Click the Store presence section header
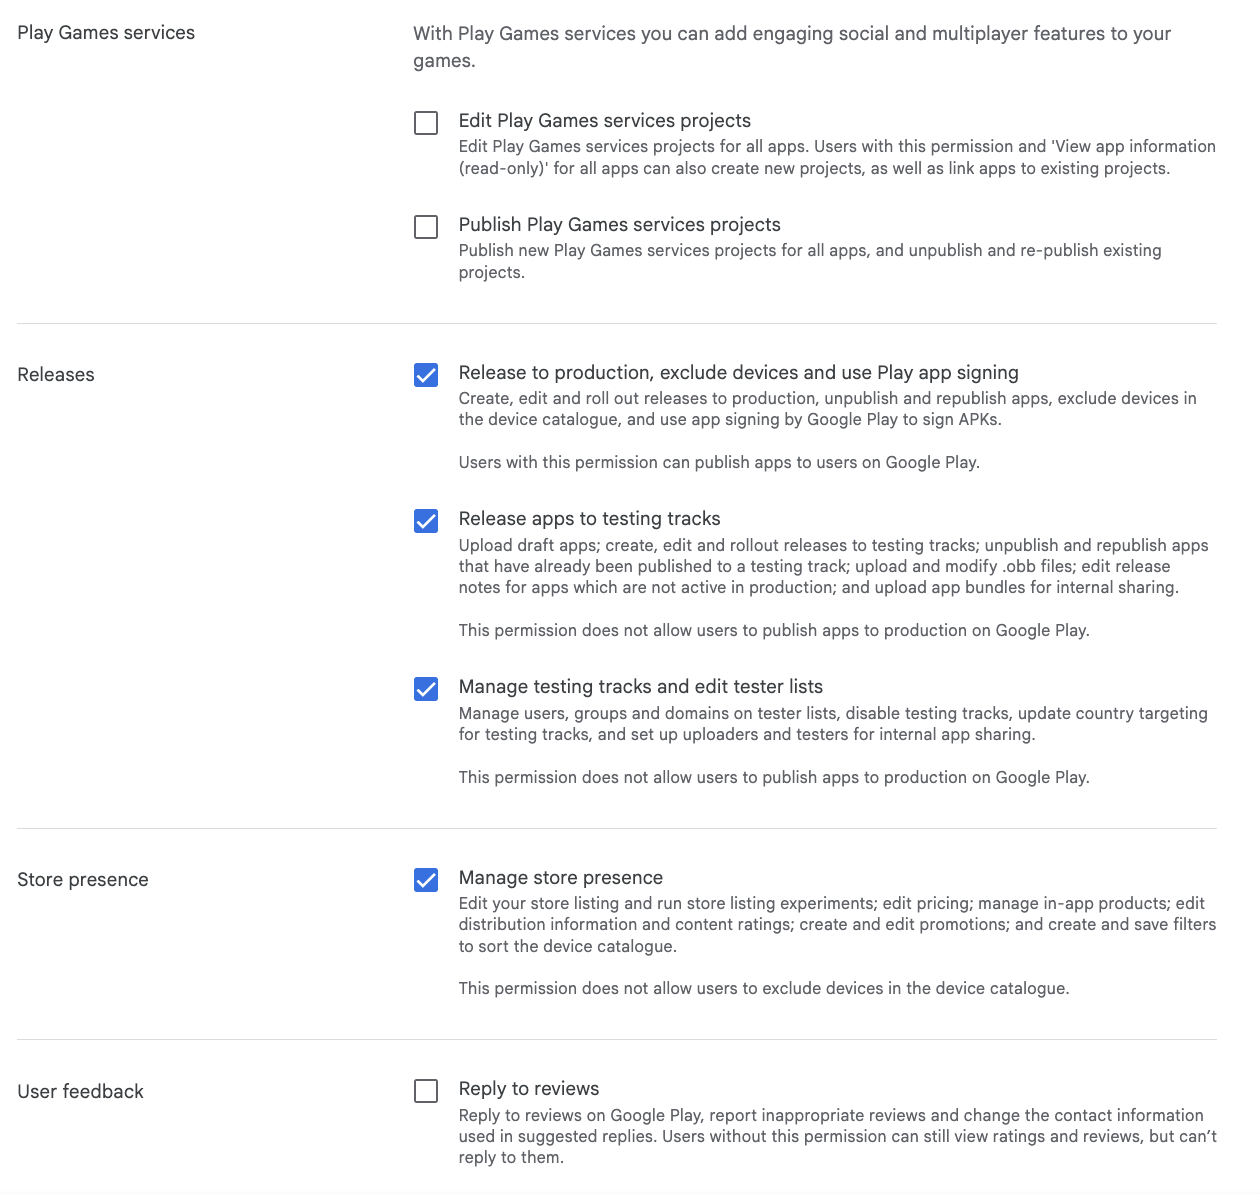 point(83,879)
